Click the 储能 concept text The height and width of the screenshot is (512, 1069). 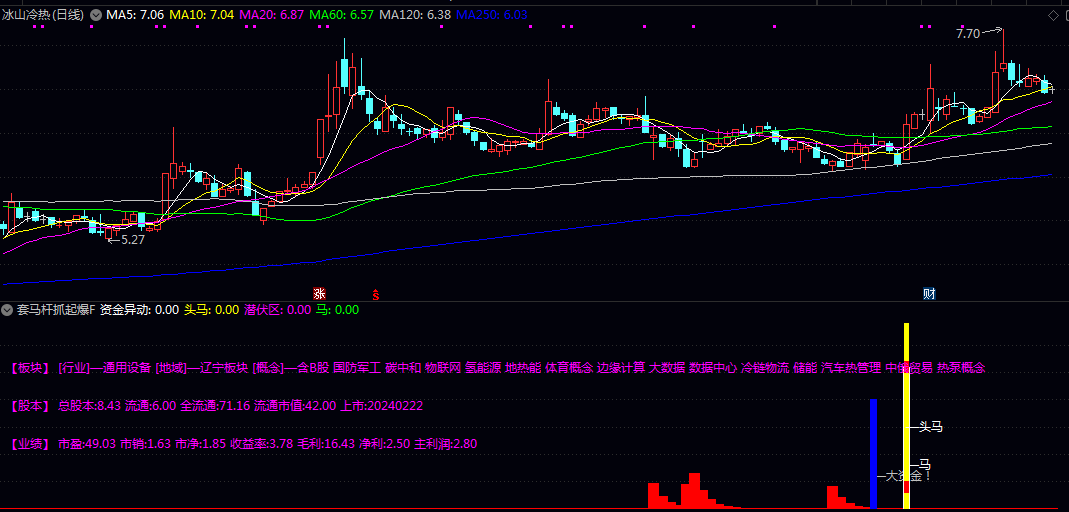[x=805, y=368]
